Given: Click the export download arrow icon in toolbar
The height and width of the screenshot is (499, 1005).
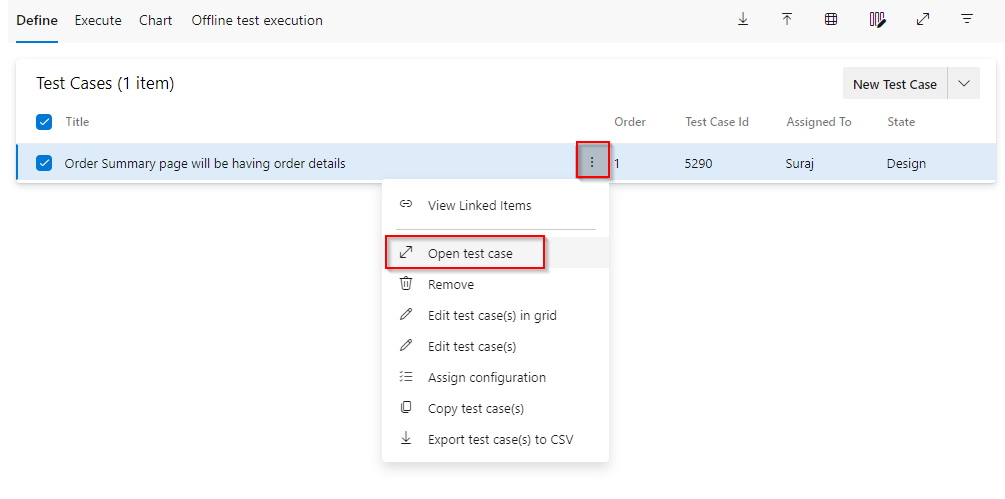Looking at the screenshot, I should [743, 19].
